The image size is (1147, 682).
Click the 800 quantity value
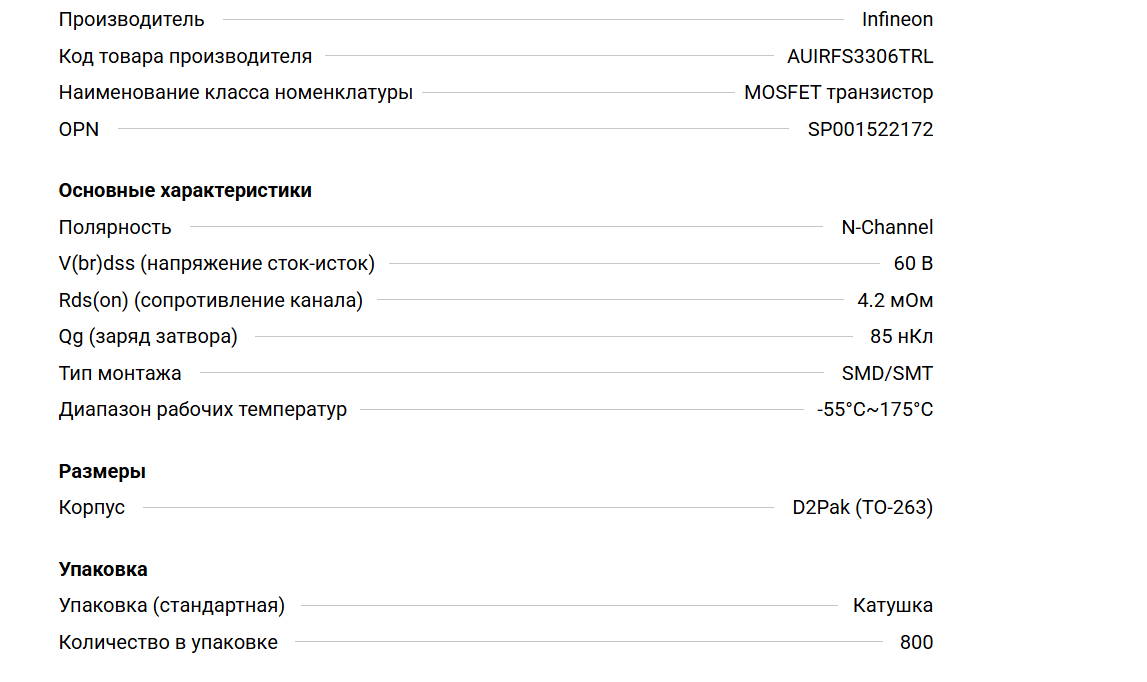point(916,642)
